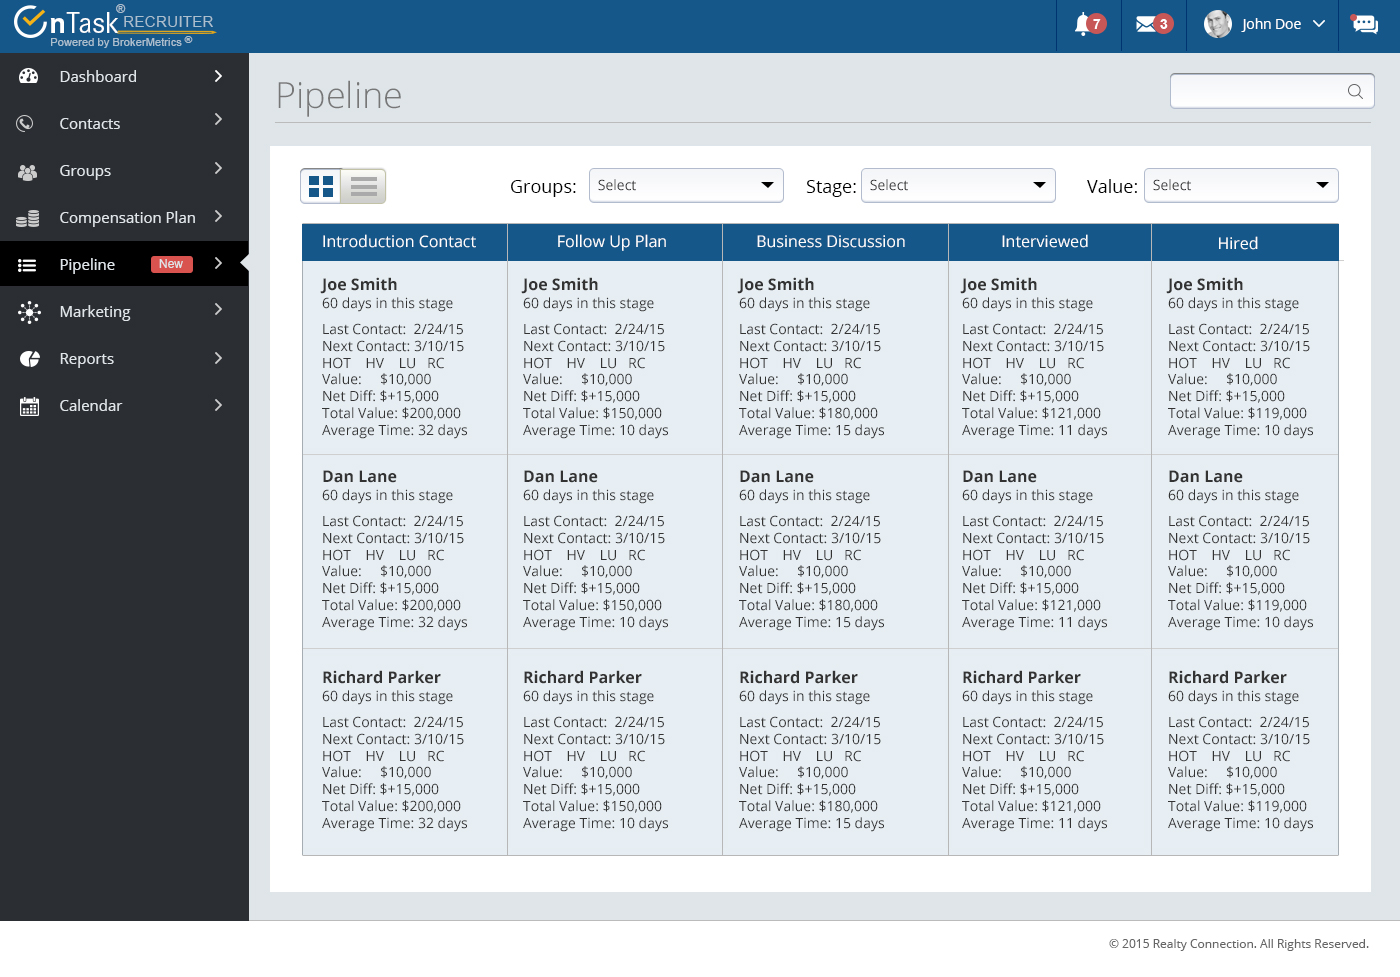Expand Compensation Plan submenu chevron
The height and width of the screenshot is (977, 1400).
pyautogui.click(x=218, y=216)
